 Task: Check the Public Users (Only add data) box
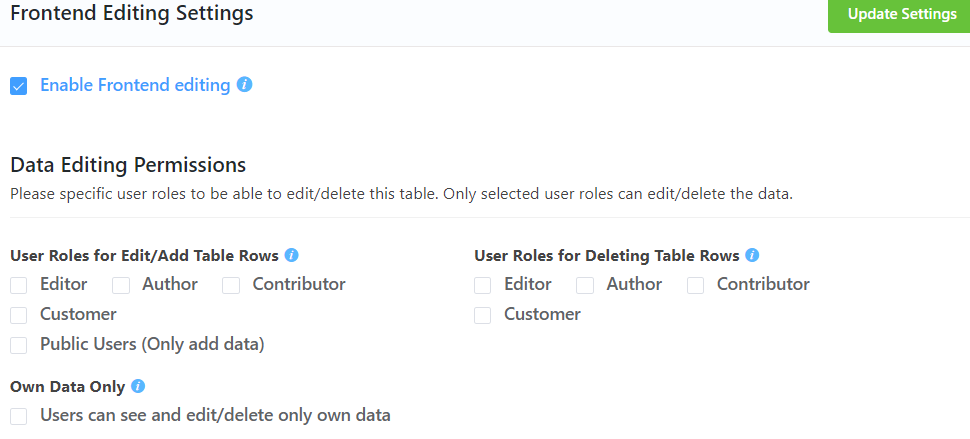[x=19, y=345]
